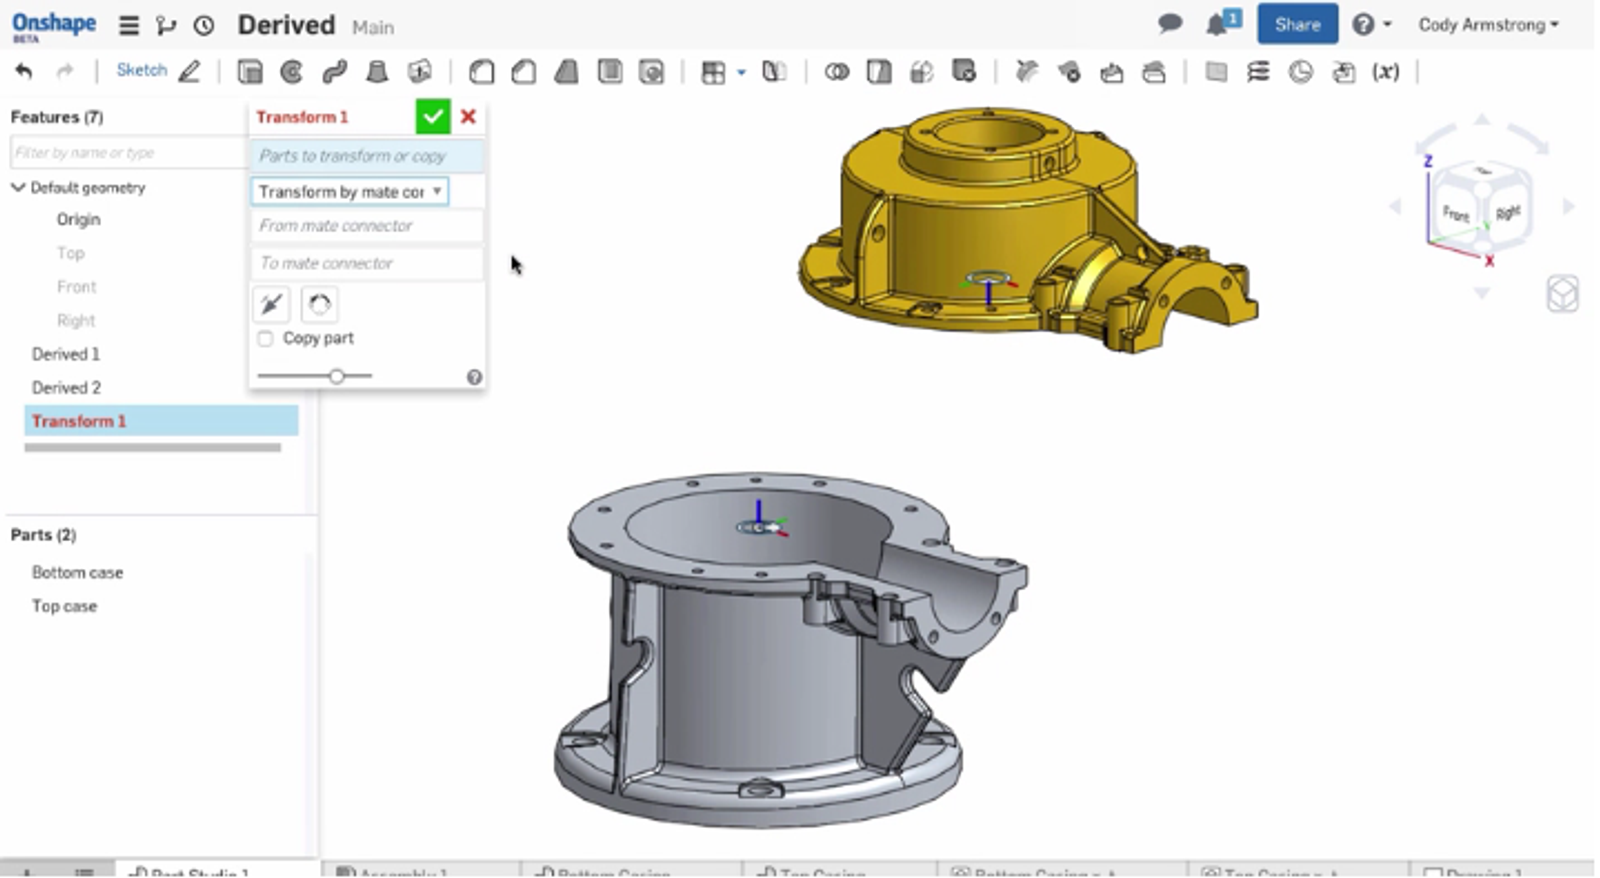The width and height of the screenshot is (1600, 878).
Task: Click the Loft tool icon
Action: click(x=377, y=72)
